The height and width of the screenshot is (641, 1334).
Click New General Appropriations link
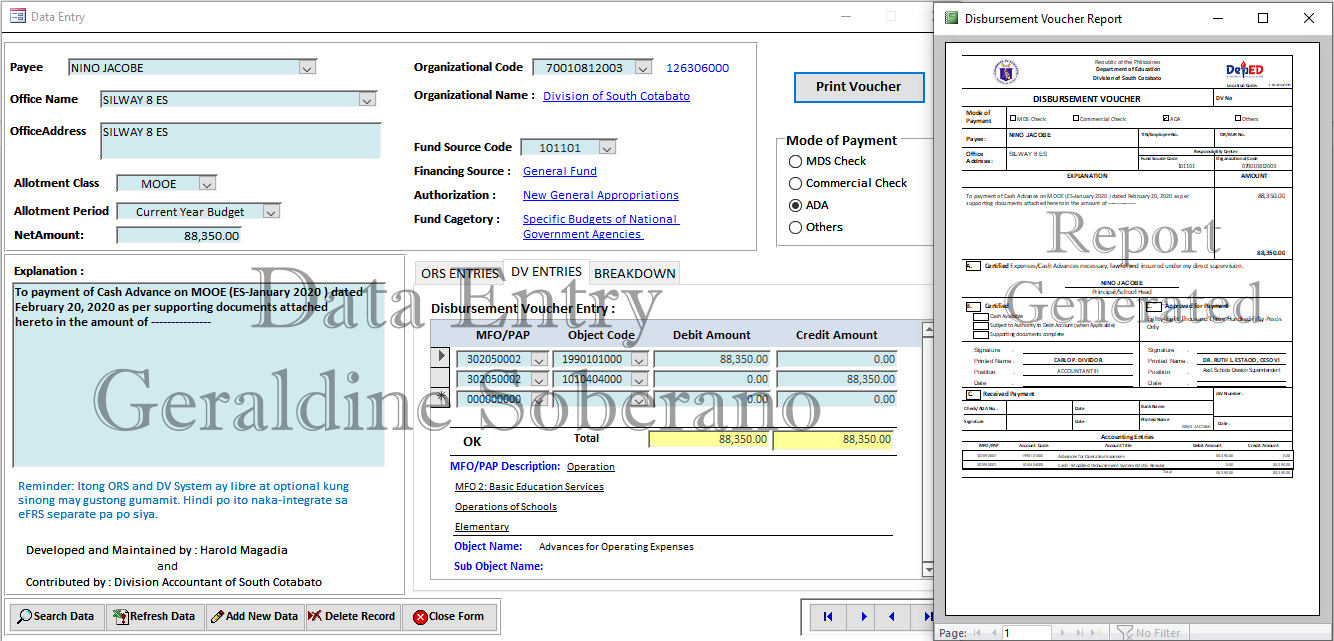click(601, 195)
